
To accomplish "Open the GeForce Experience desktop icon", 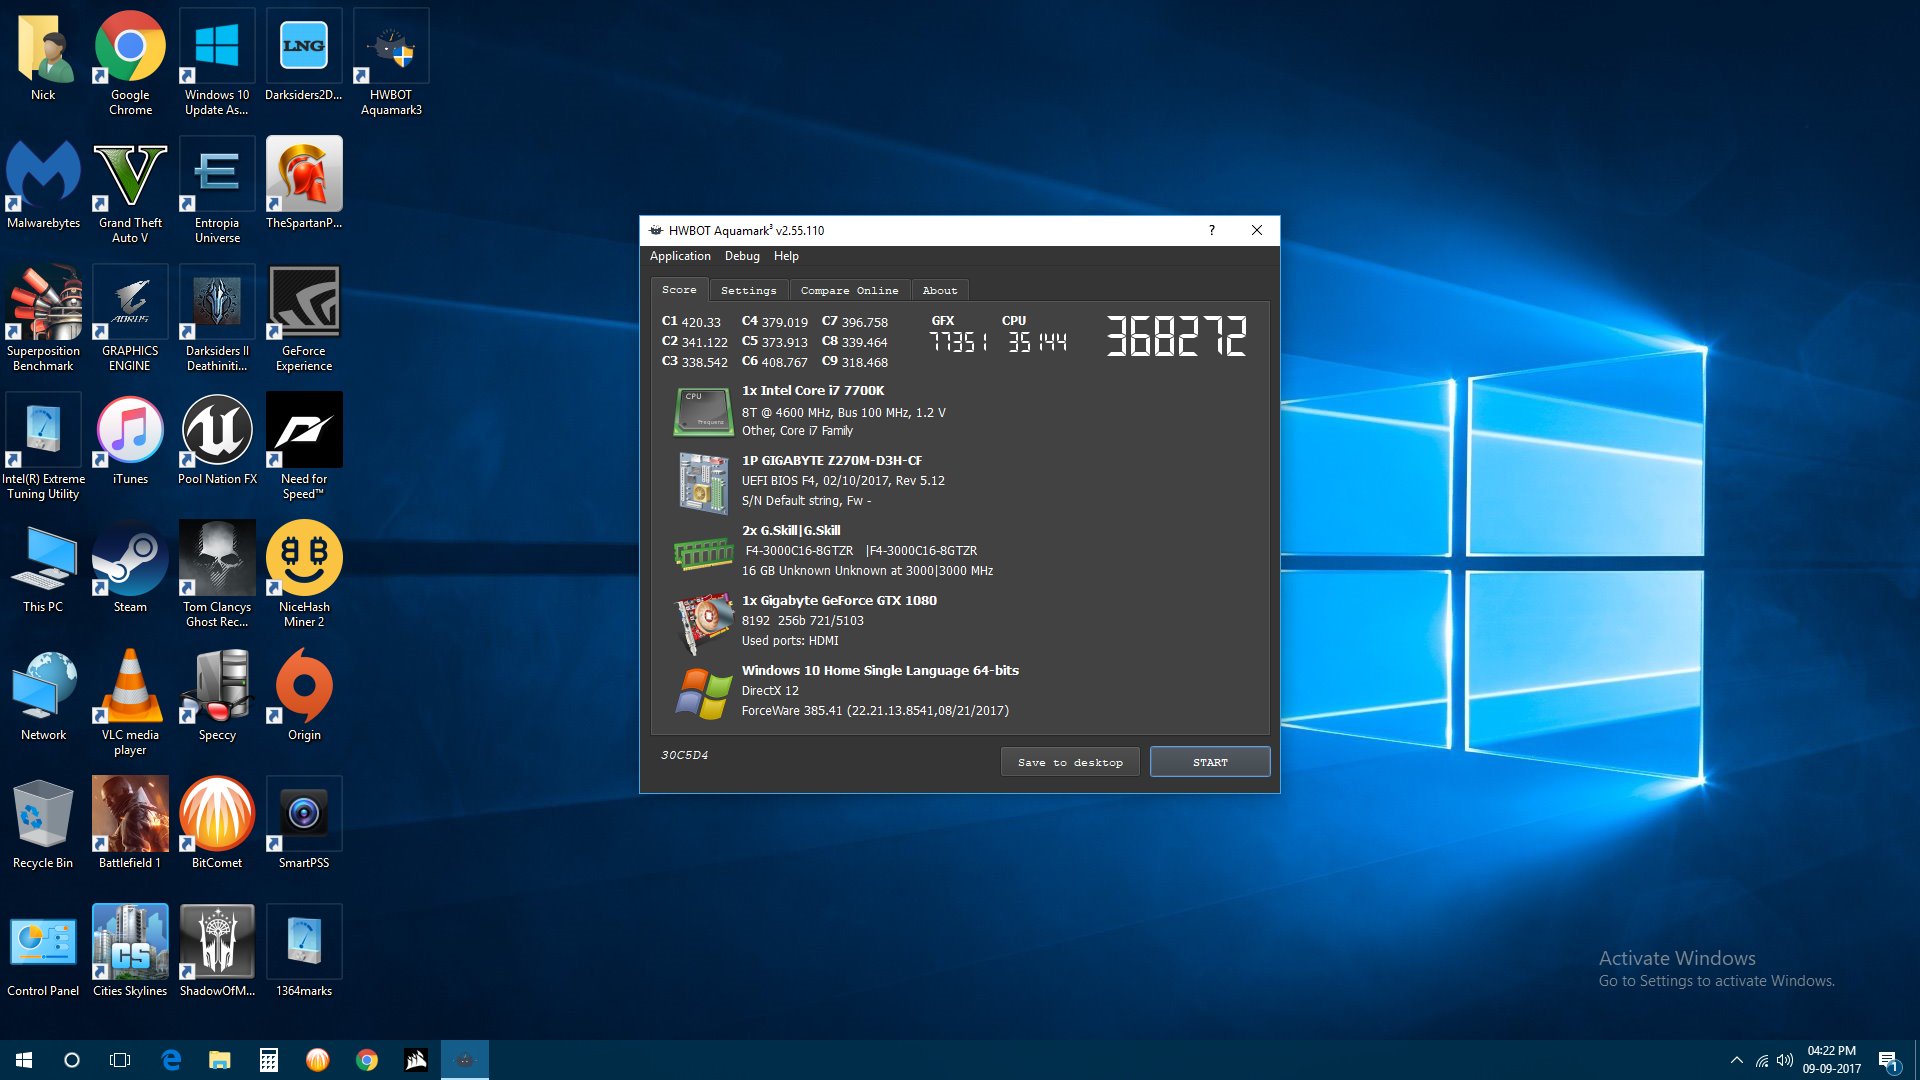I will click(304, 318).
